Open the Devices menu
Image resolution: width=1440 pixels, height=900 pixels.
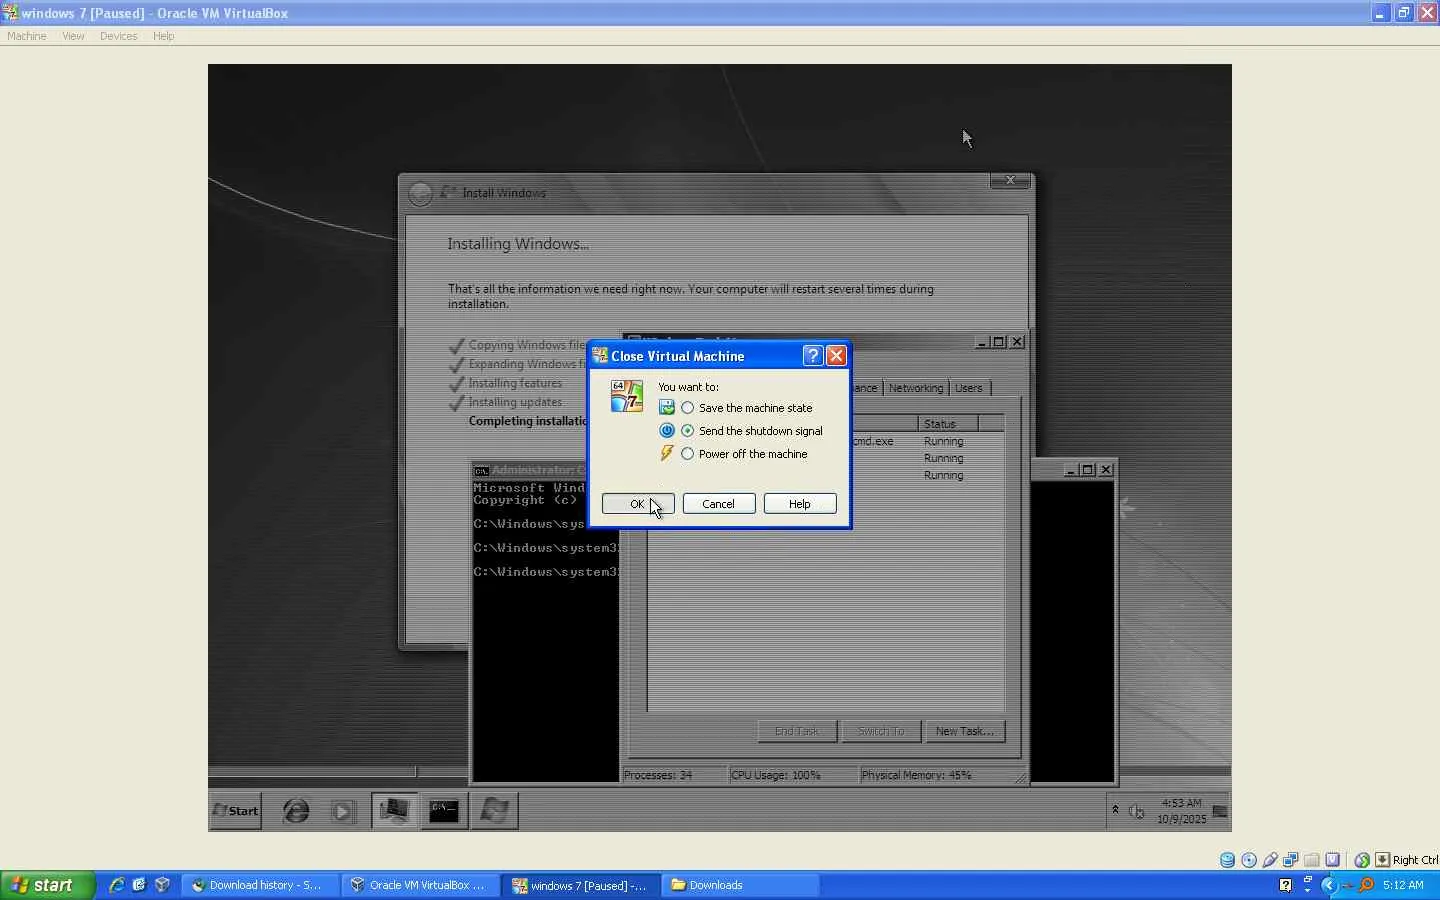coord(118,36)
